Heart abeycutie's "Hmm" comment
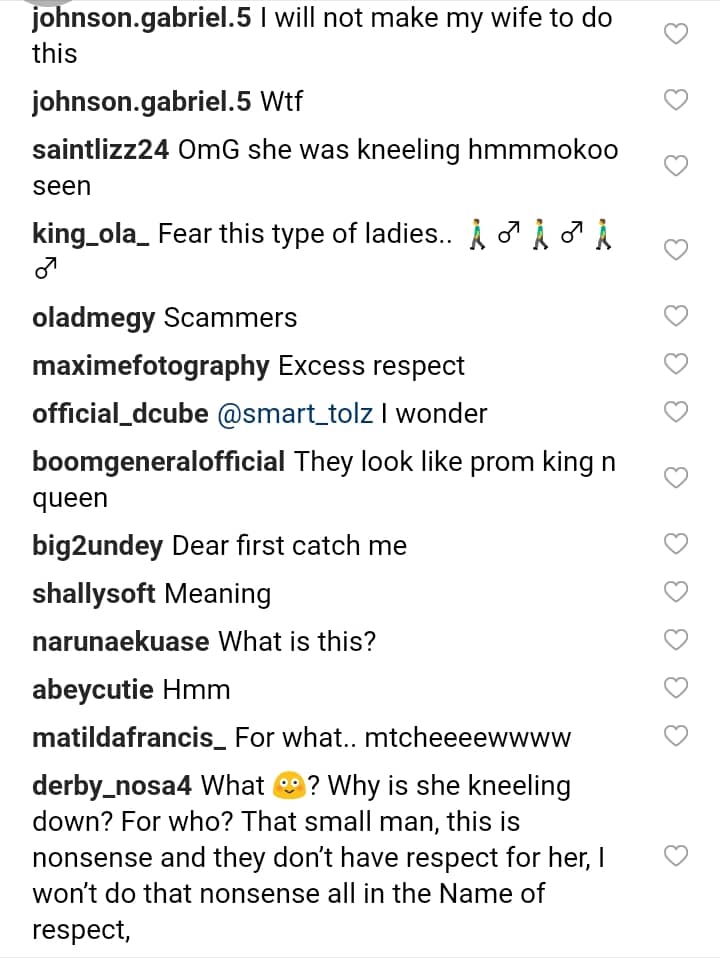This screenshot has width=720, height=958. 677,688
